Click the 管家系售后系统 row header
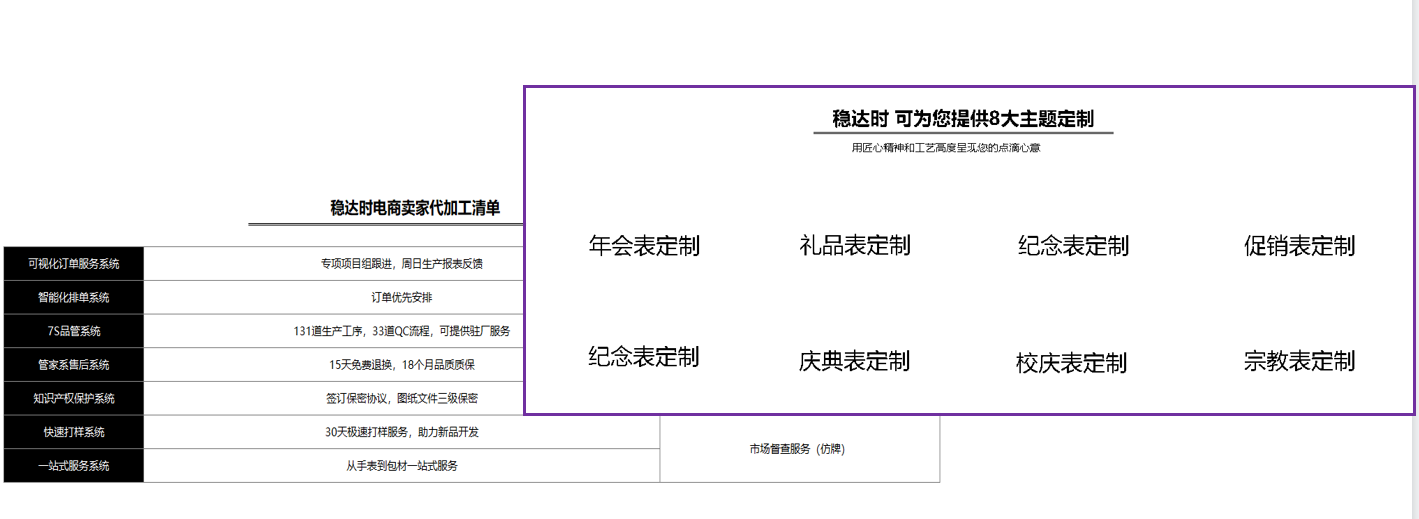This screenshot has height=519, width=1419. click(x=74, y=365)
